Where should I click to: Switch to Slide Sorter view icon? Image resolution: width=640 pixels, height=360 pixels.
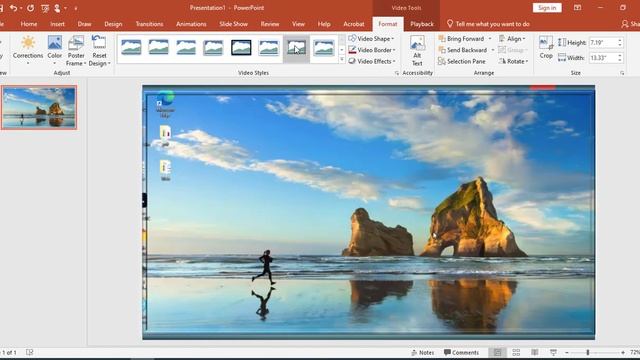coord(516,353)
